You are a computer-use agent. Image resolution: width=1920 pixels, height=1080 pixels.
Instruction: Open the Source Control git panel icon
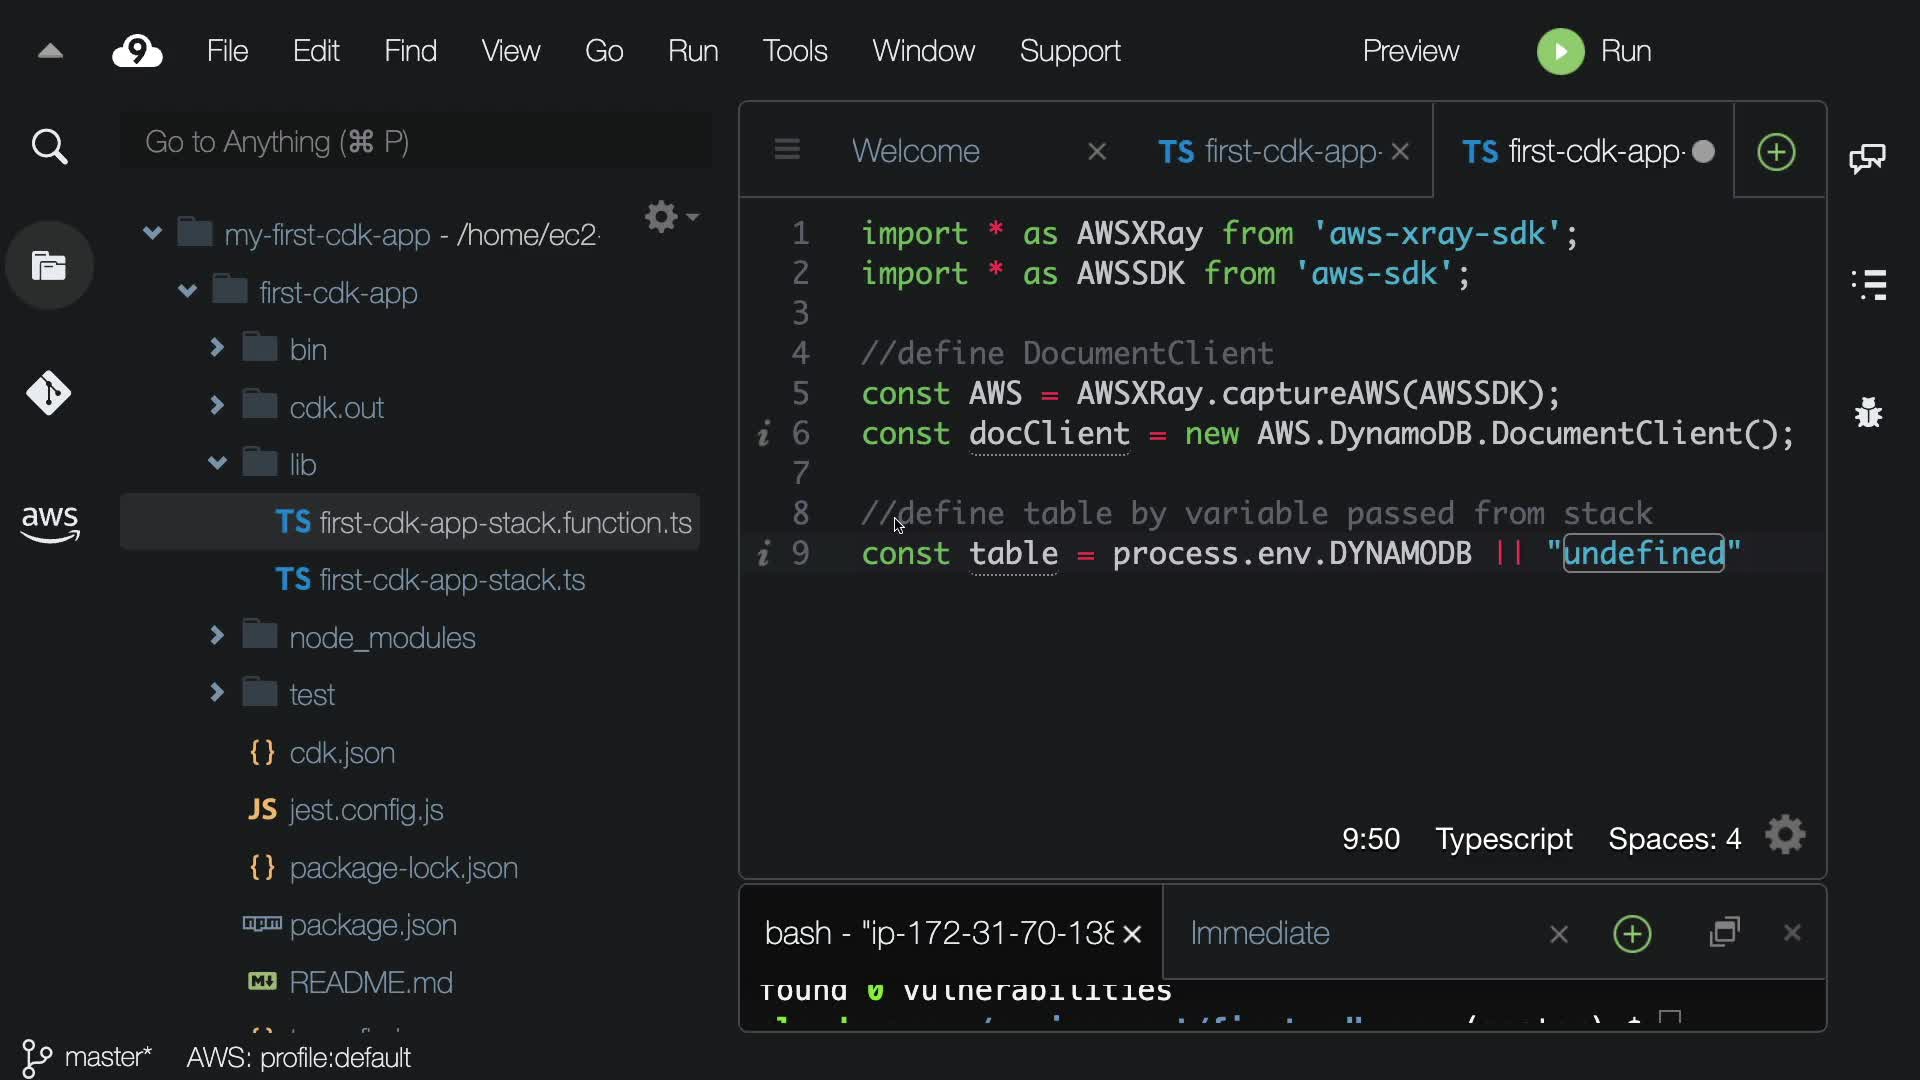(x=48, y=393)
